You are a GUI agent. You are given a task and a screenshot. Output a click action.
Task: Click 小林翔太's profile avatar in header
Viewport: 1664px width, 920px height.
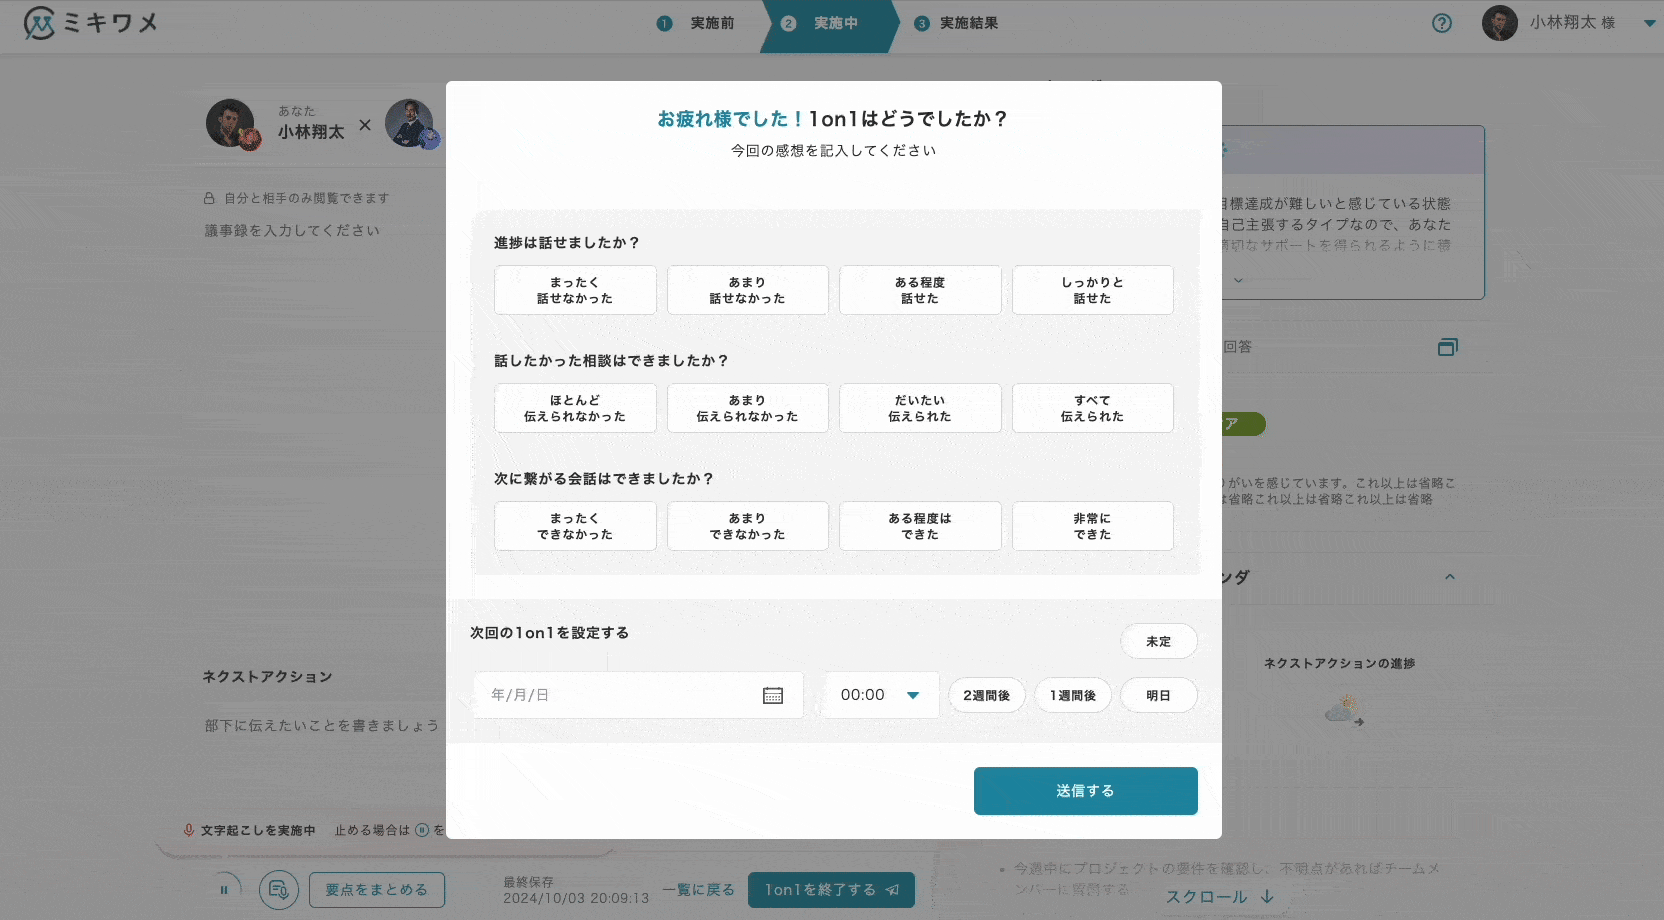(x=1499, y=23)
